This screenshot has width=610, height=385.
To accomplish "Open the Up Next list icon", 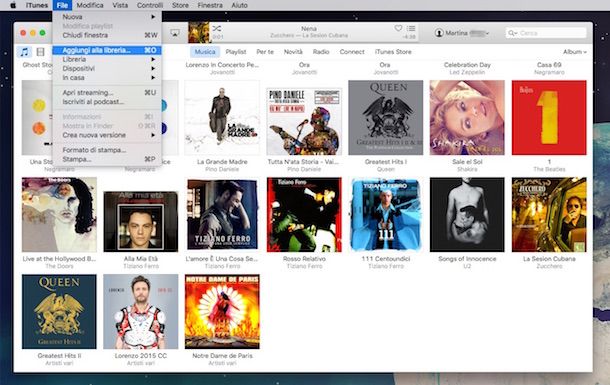I will point(411,28).
